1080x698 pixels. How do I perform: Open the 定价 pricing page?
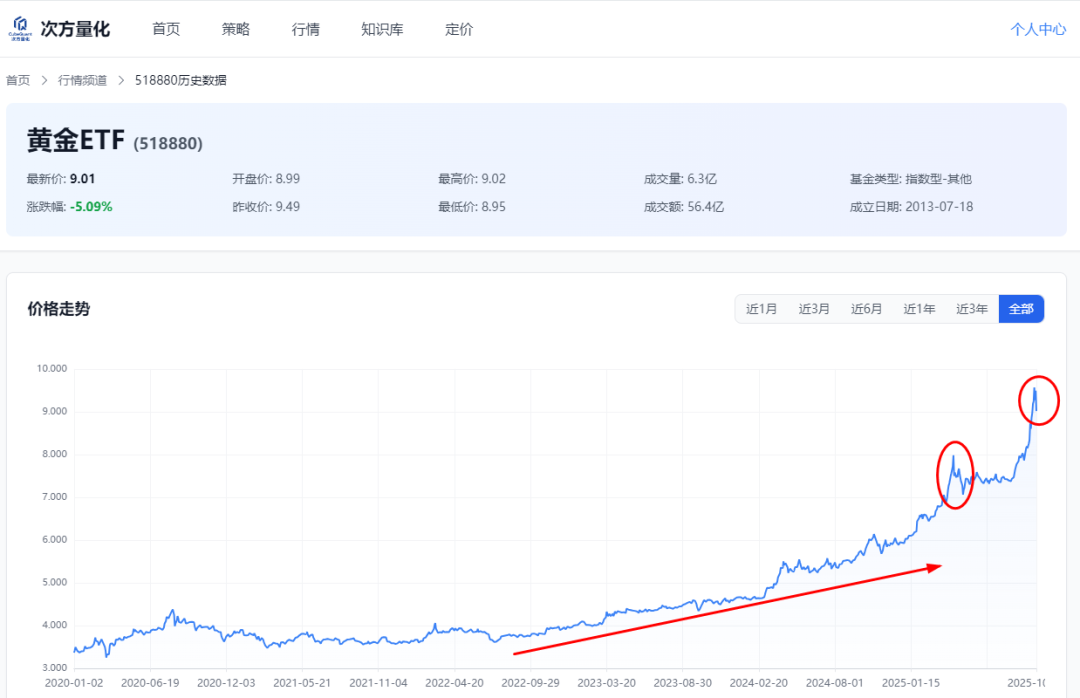[x=459, y=29]
